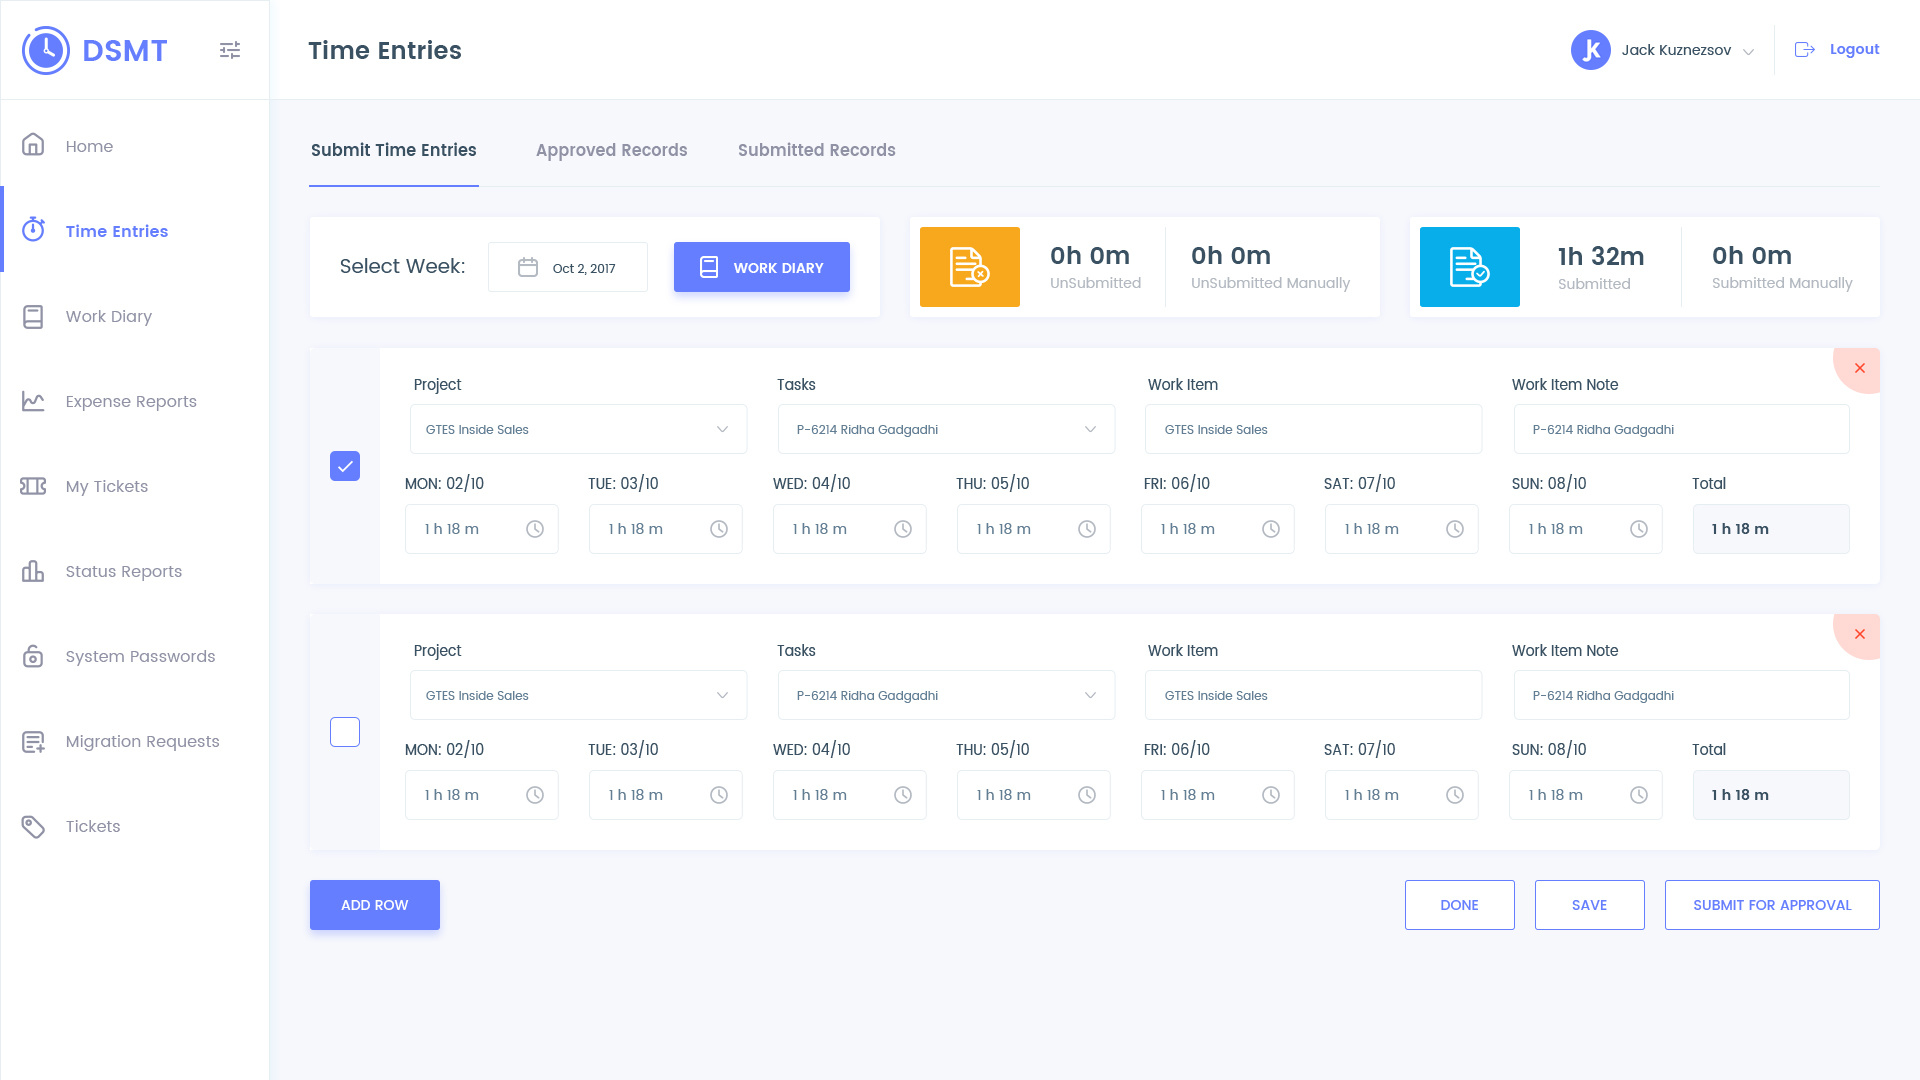The width and height of the screenshot is (1920, 1080).
Task: Open Expense Reports chart icon
Action: (33, 401)
